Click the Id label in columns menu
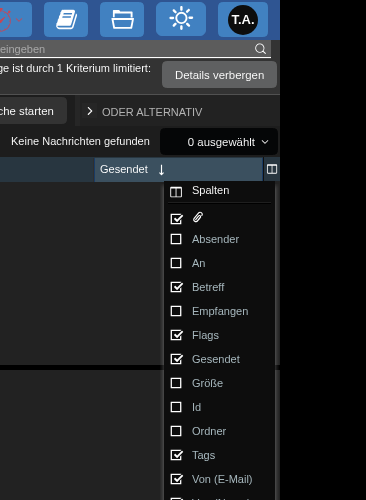The height and width of the screenshot is (500, 366). pyautogui.click(x=196, y=407)
